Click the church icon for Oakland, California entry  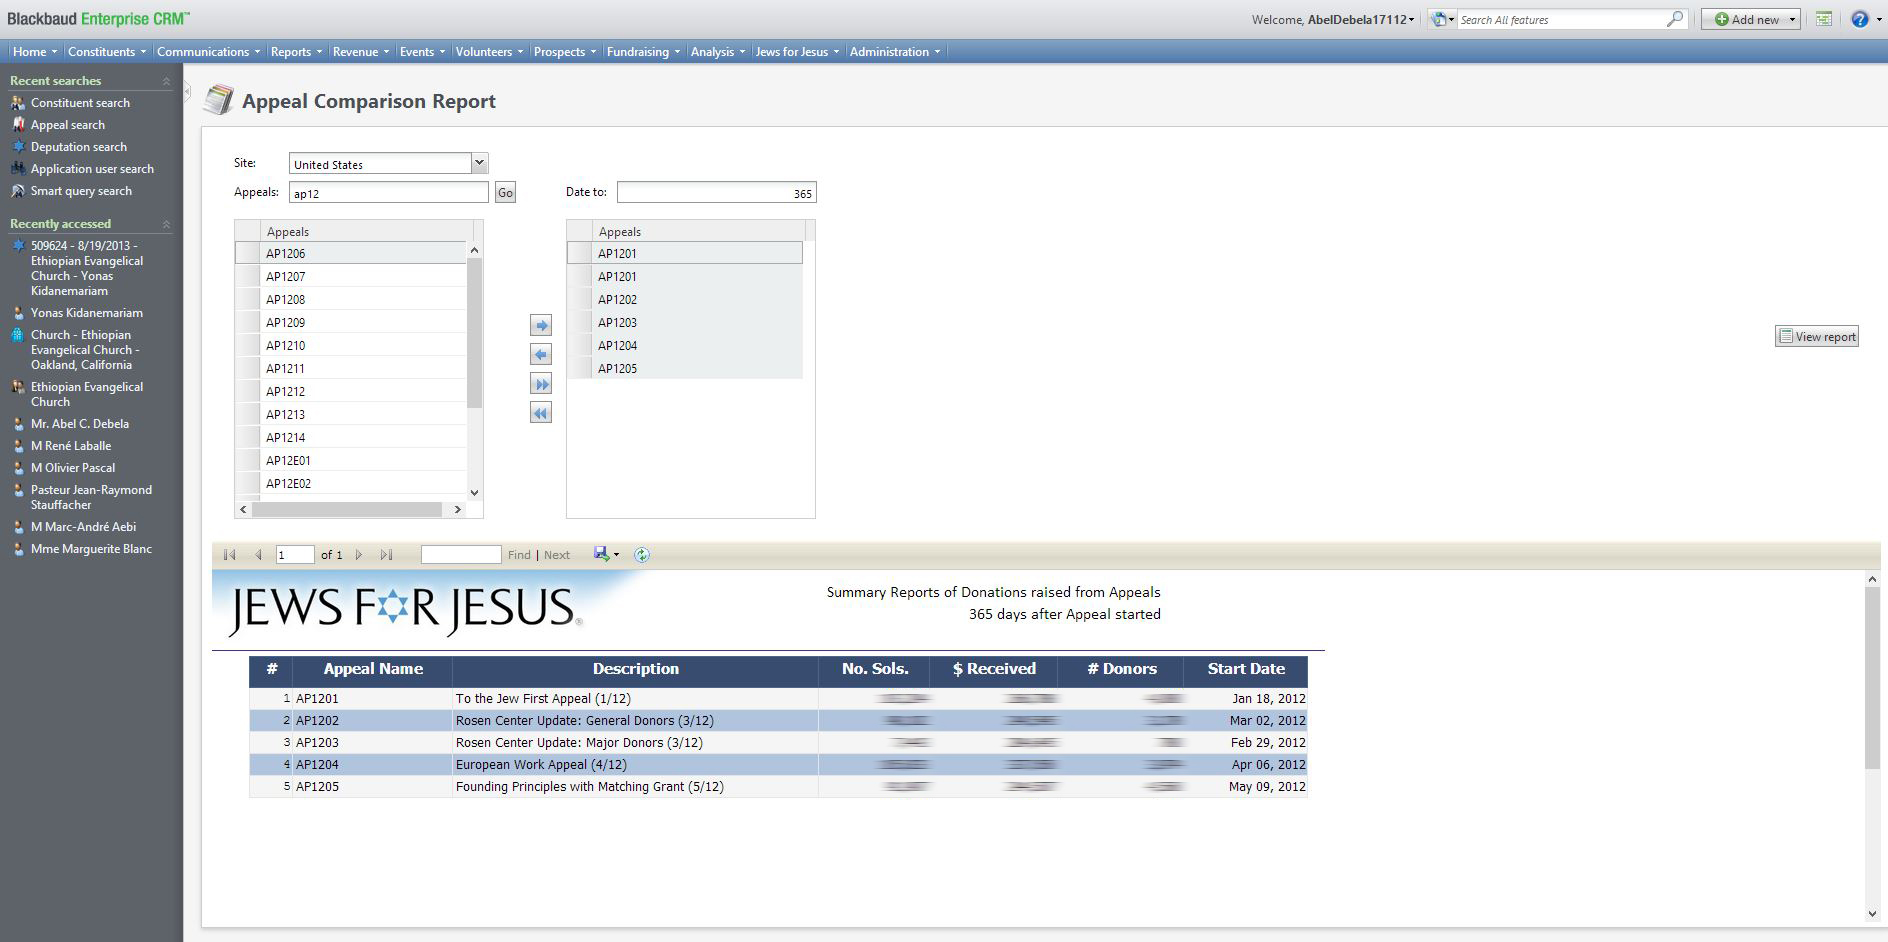pos(18,335)
